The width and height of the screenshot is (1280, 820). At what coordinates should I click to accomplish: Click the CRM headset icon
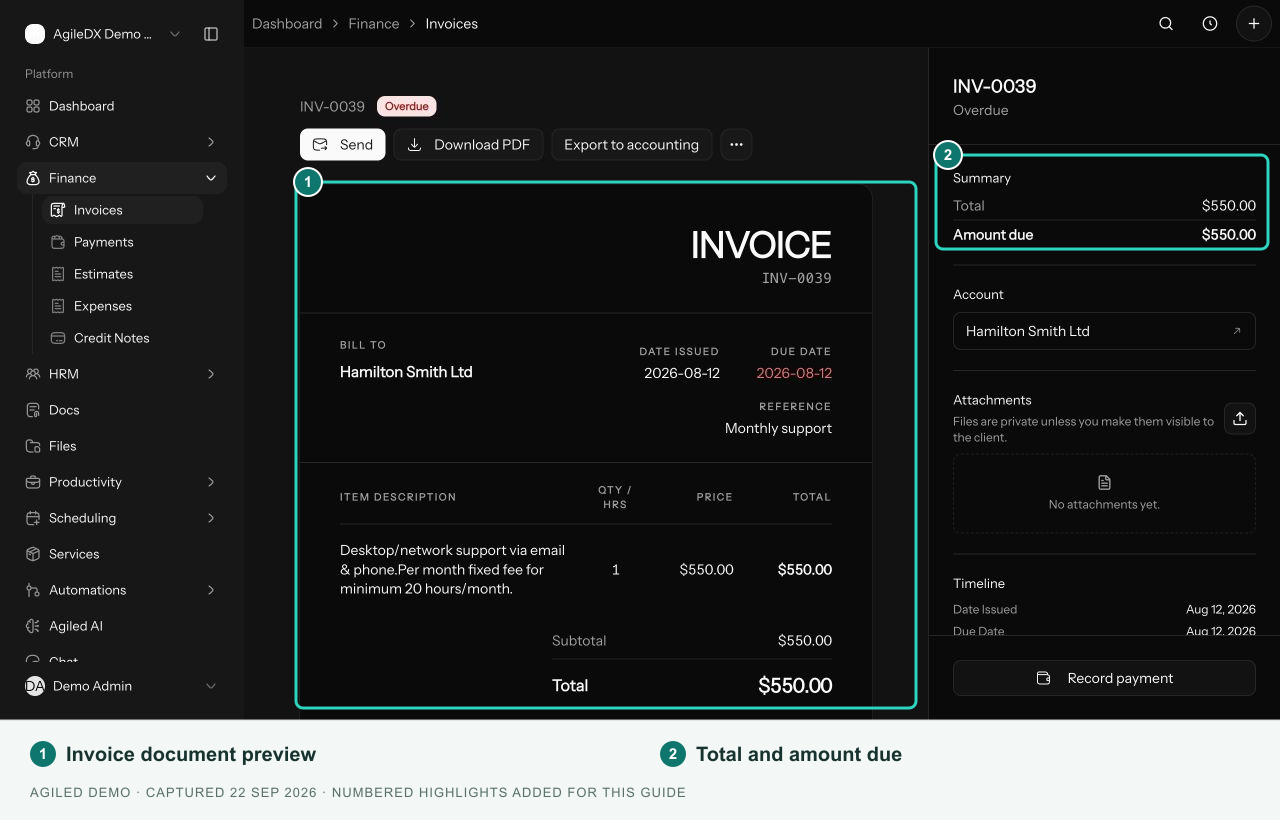(33, 142)
